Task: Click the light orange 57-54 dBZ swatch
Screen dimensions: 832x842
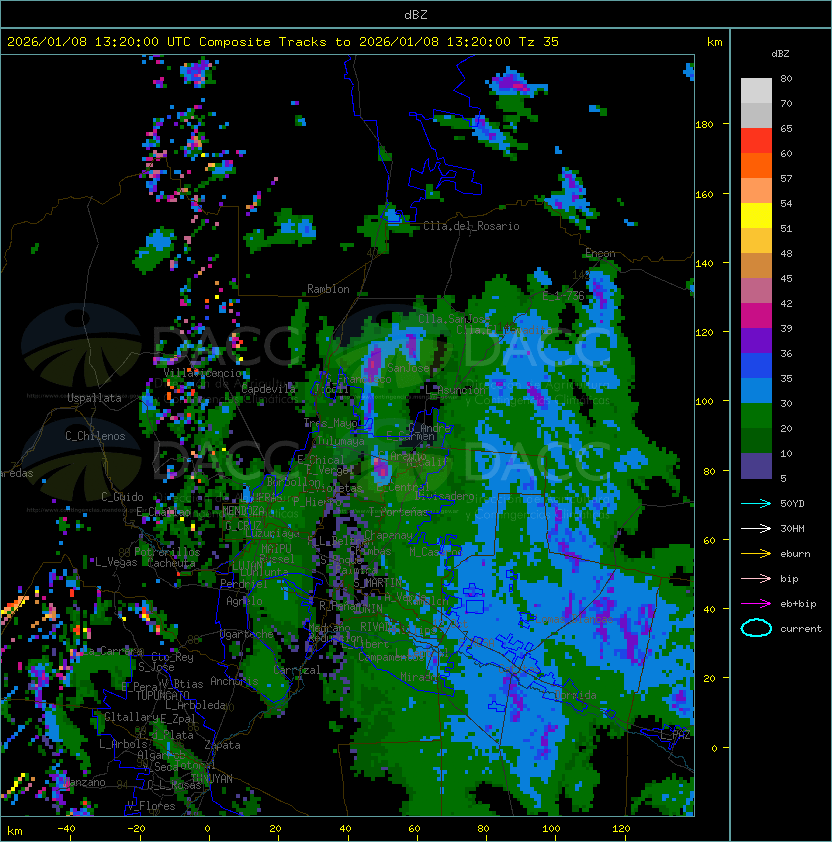Action: tap(756, 191)
